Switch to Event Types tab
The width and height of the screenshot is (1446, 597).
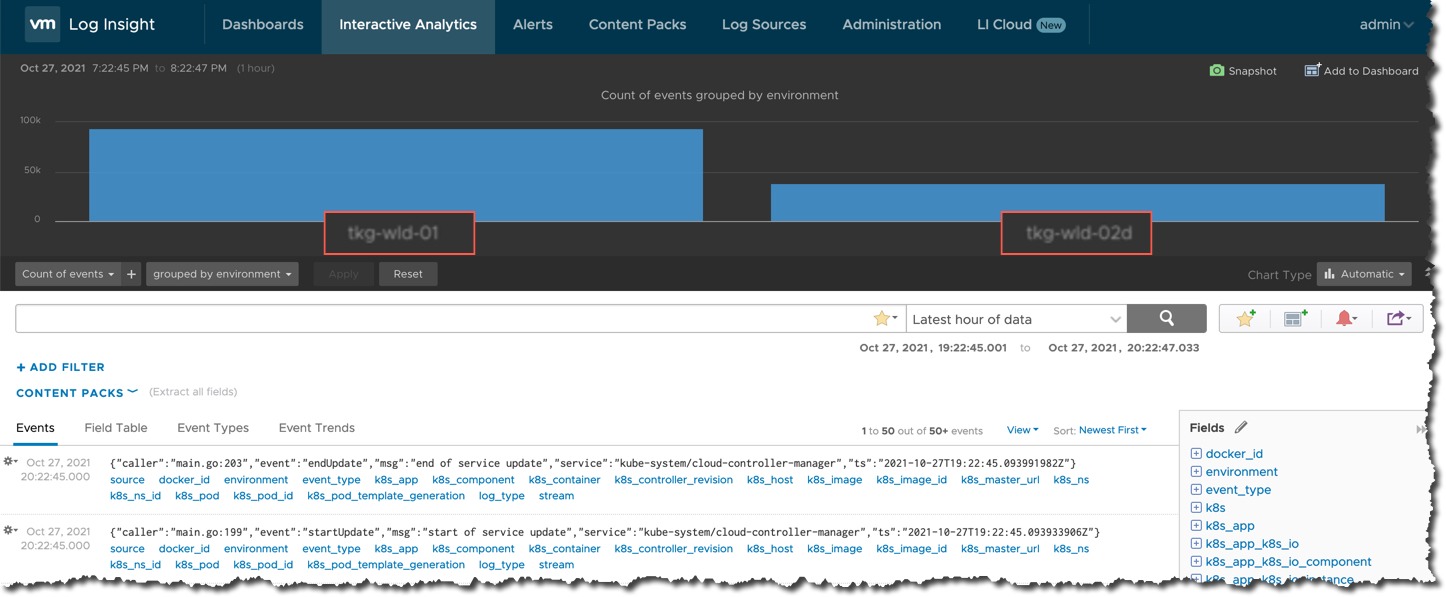pyautogui.click(x=213, y=428)
